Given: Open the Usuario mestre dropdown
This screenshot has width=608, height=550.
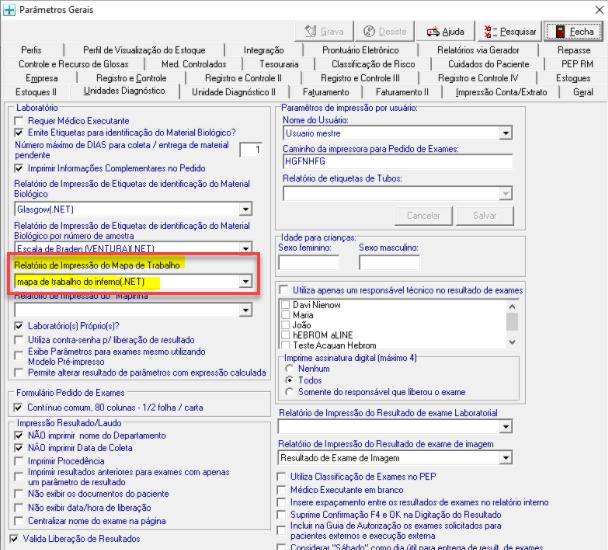Looking at the screenshot, I should (x=505, y=133).
